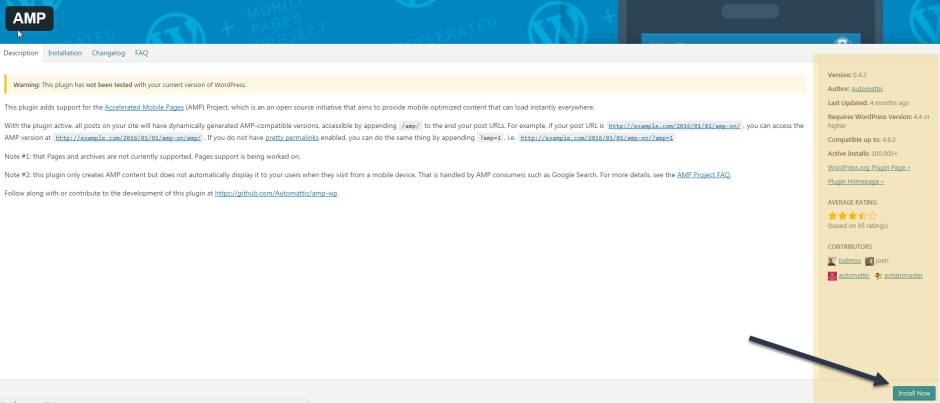
Task: Click potatomaster contributor avatar
Action: (x=878, y=276)
